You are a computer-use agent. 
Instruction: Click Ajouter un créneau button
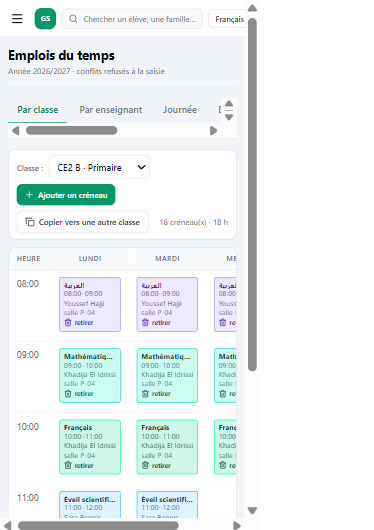pyautogui.click(x=66, y=195)
